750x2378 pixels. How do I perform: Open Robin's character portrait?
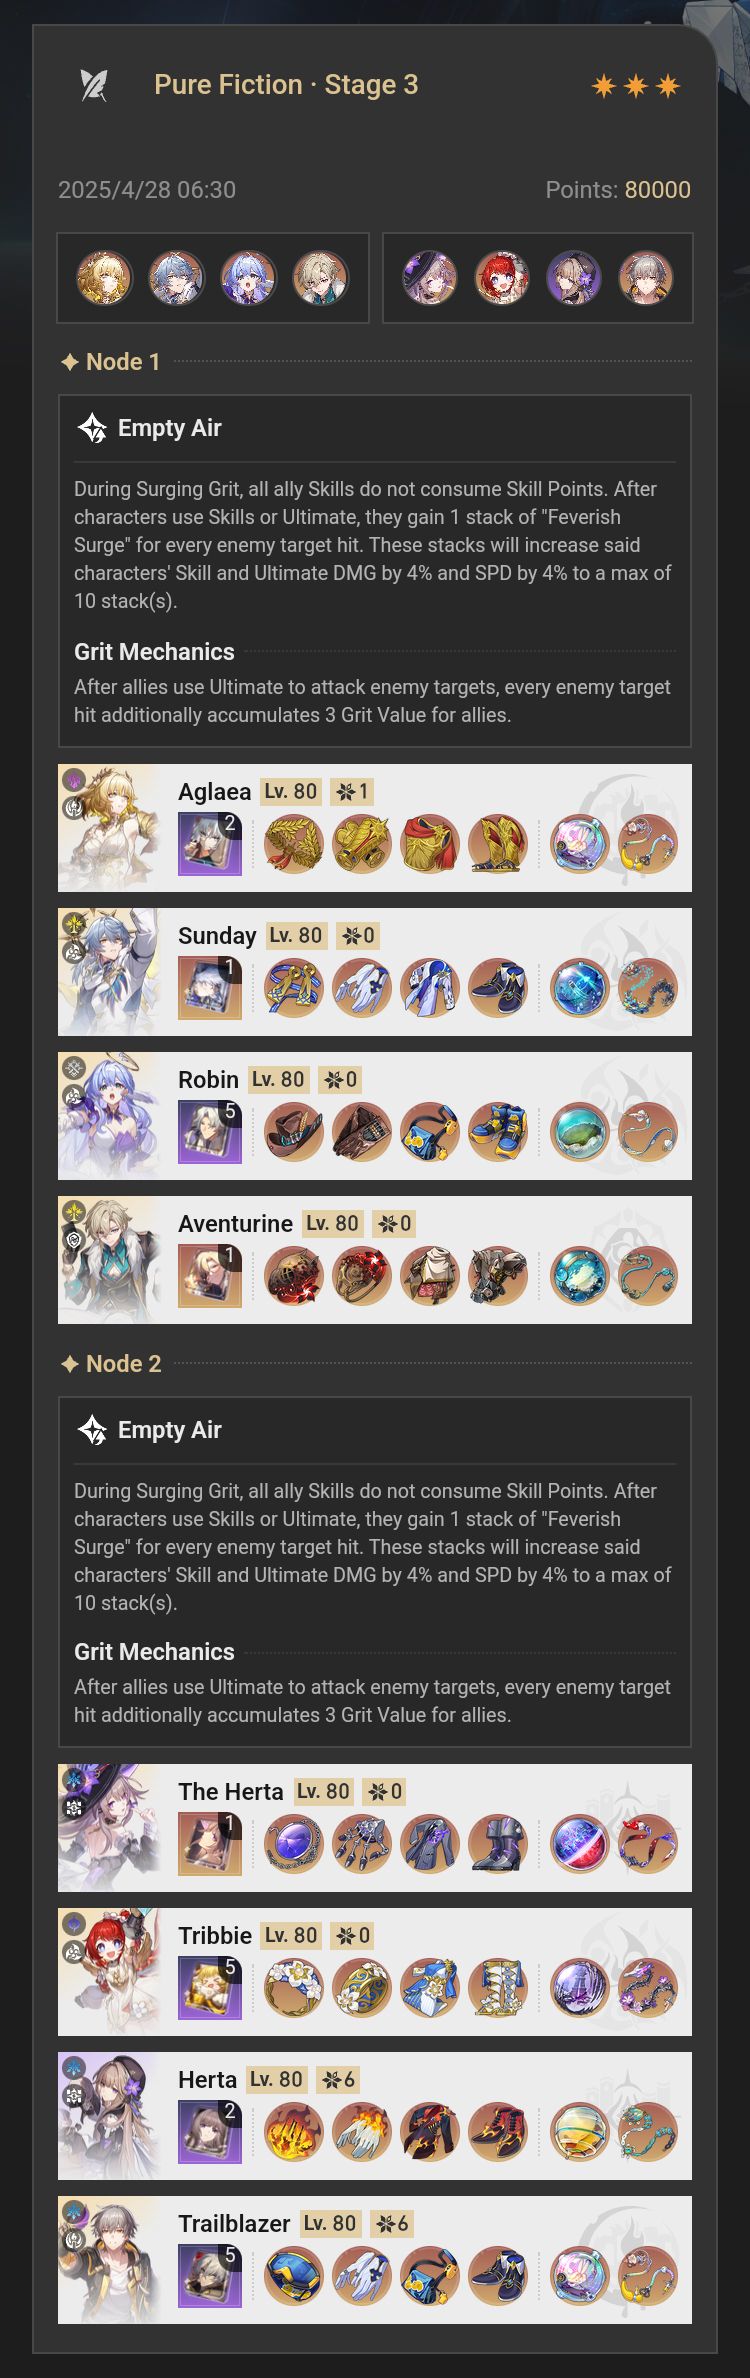109,1116
